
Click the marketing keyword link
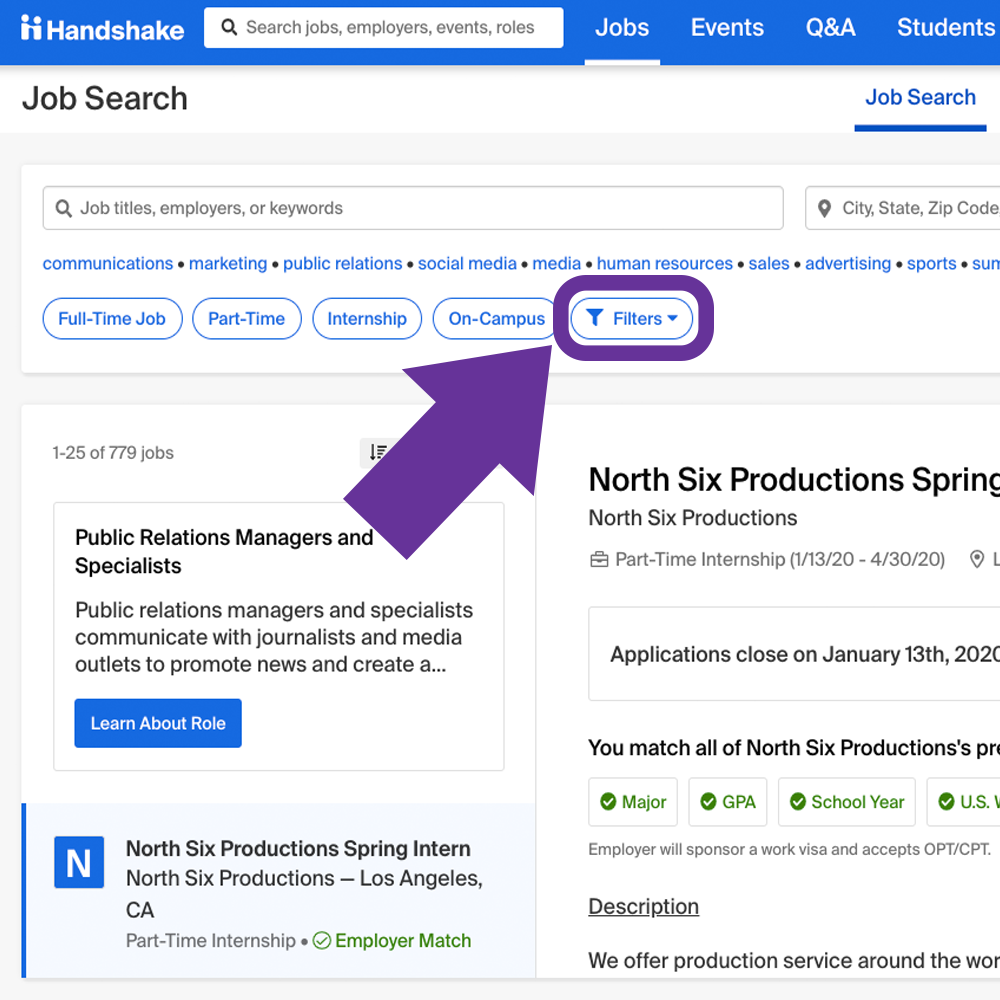click(x=228, y=263)
